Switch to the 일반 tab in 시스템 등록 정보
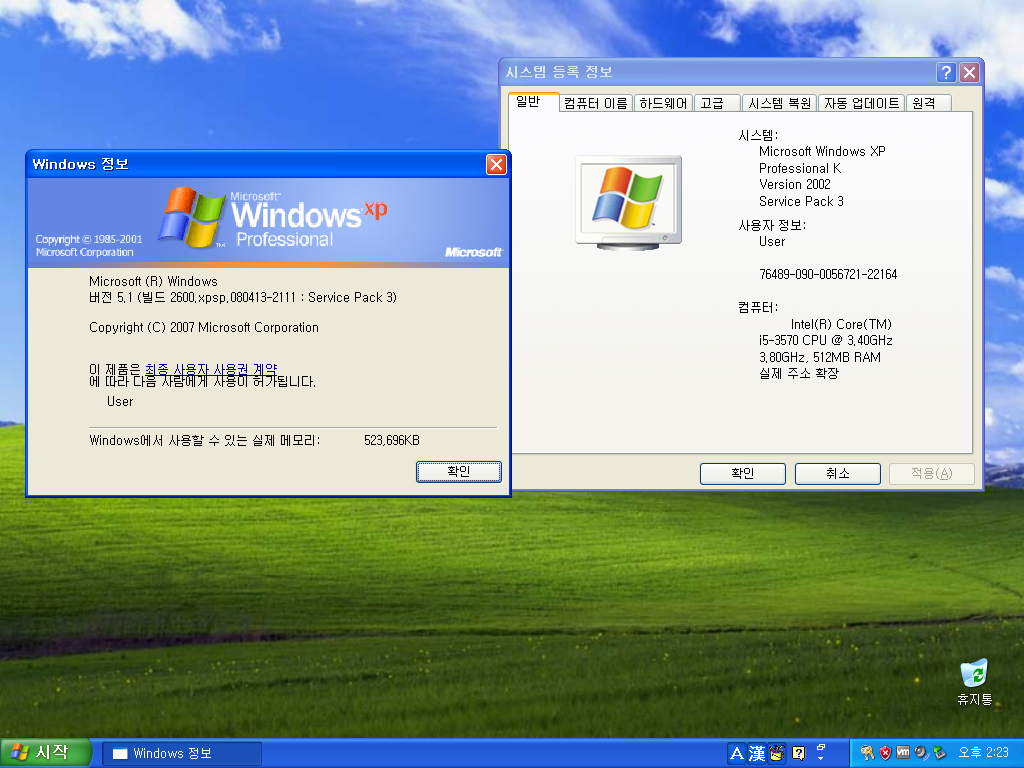The image size is (1024, 768). pos(533,102)
